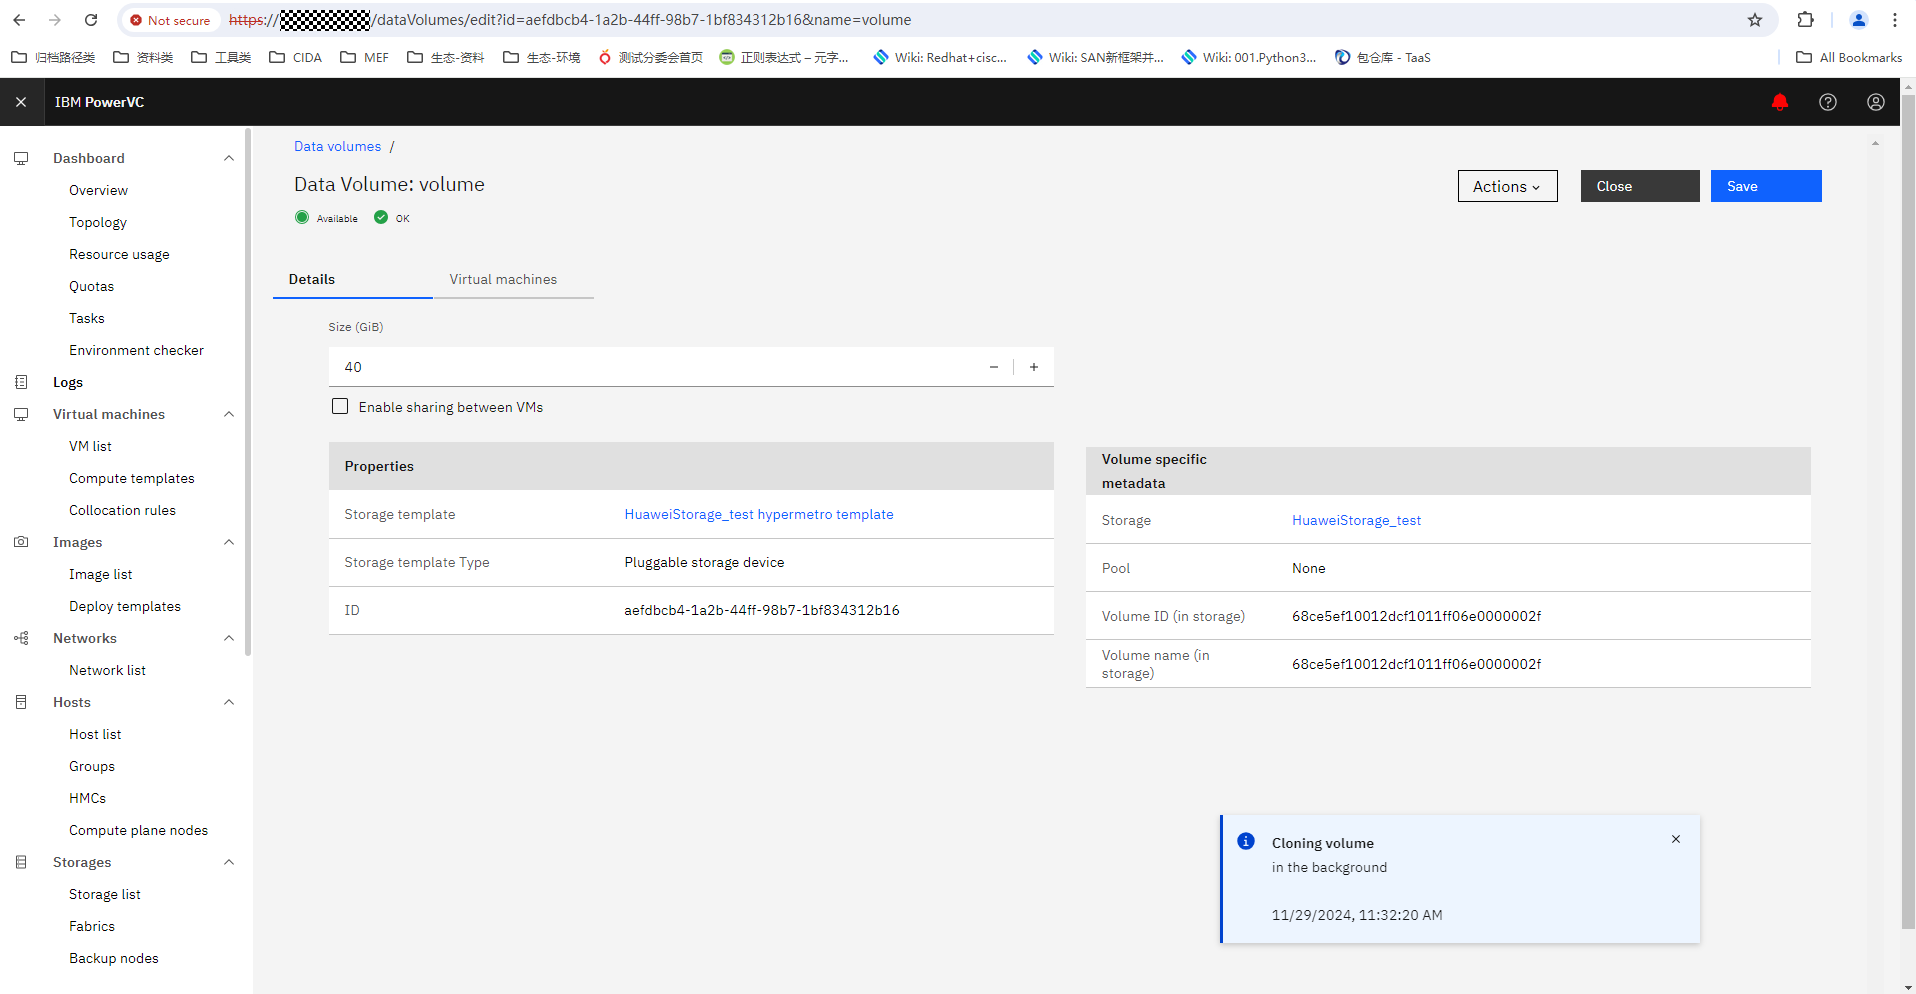Open Storage list in sidebar
The height and width of the screenshot is (994, 1916).
[x=104, y=894]
